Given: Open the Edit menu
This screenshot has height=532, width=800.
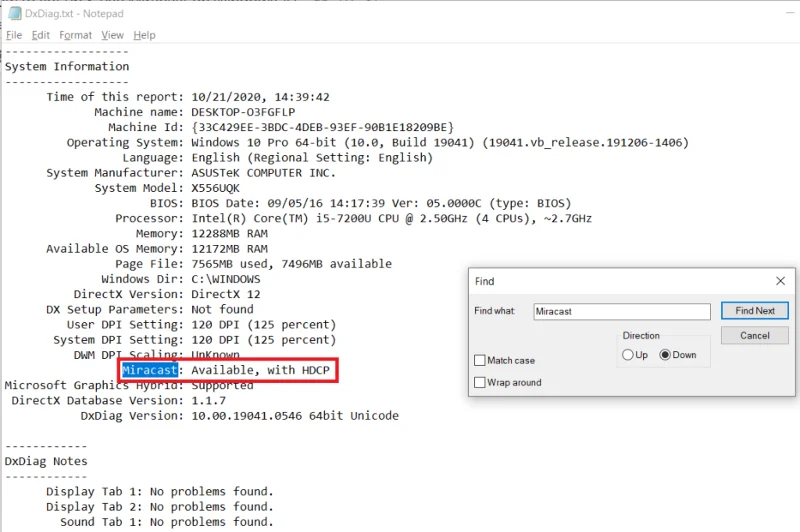Looking at the screenshot, I should [x=40, y=35].
